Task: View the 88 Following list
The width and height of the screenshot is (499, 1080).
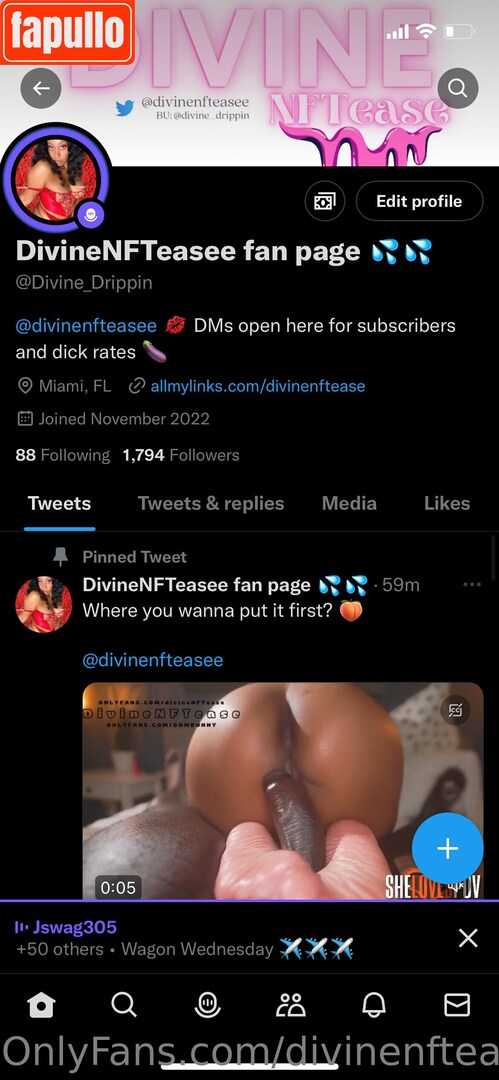Action: (63, 455)
